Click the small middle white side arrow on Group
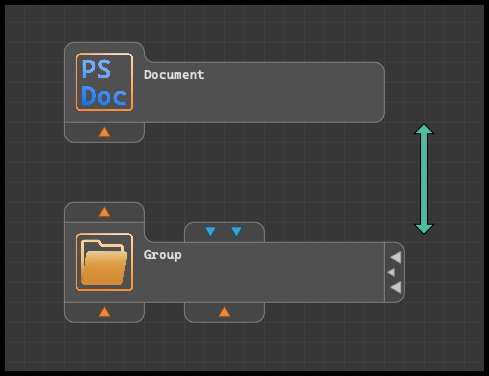Screen dimensions: 489x376 [391, 272]
